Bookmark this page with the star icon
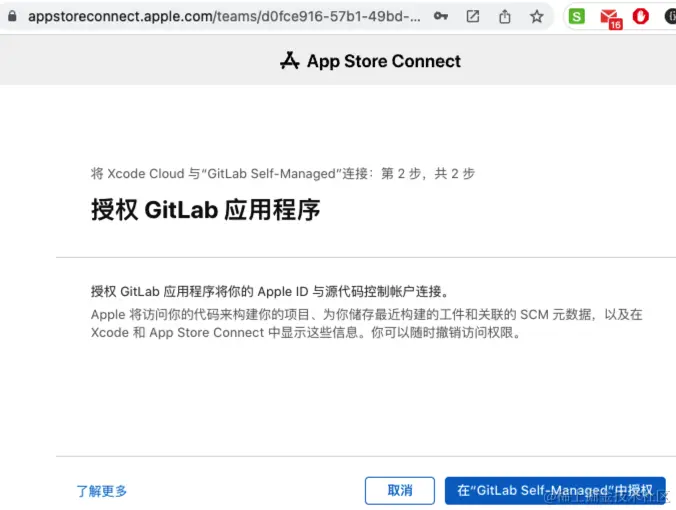The image size is (676, 510). pyautogui.click(x=537, y=16)
